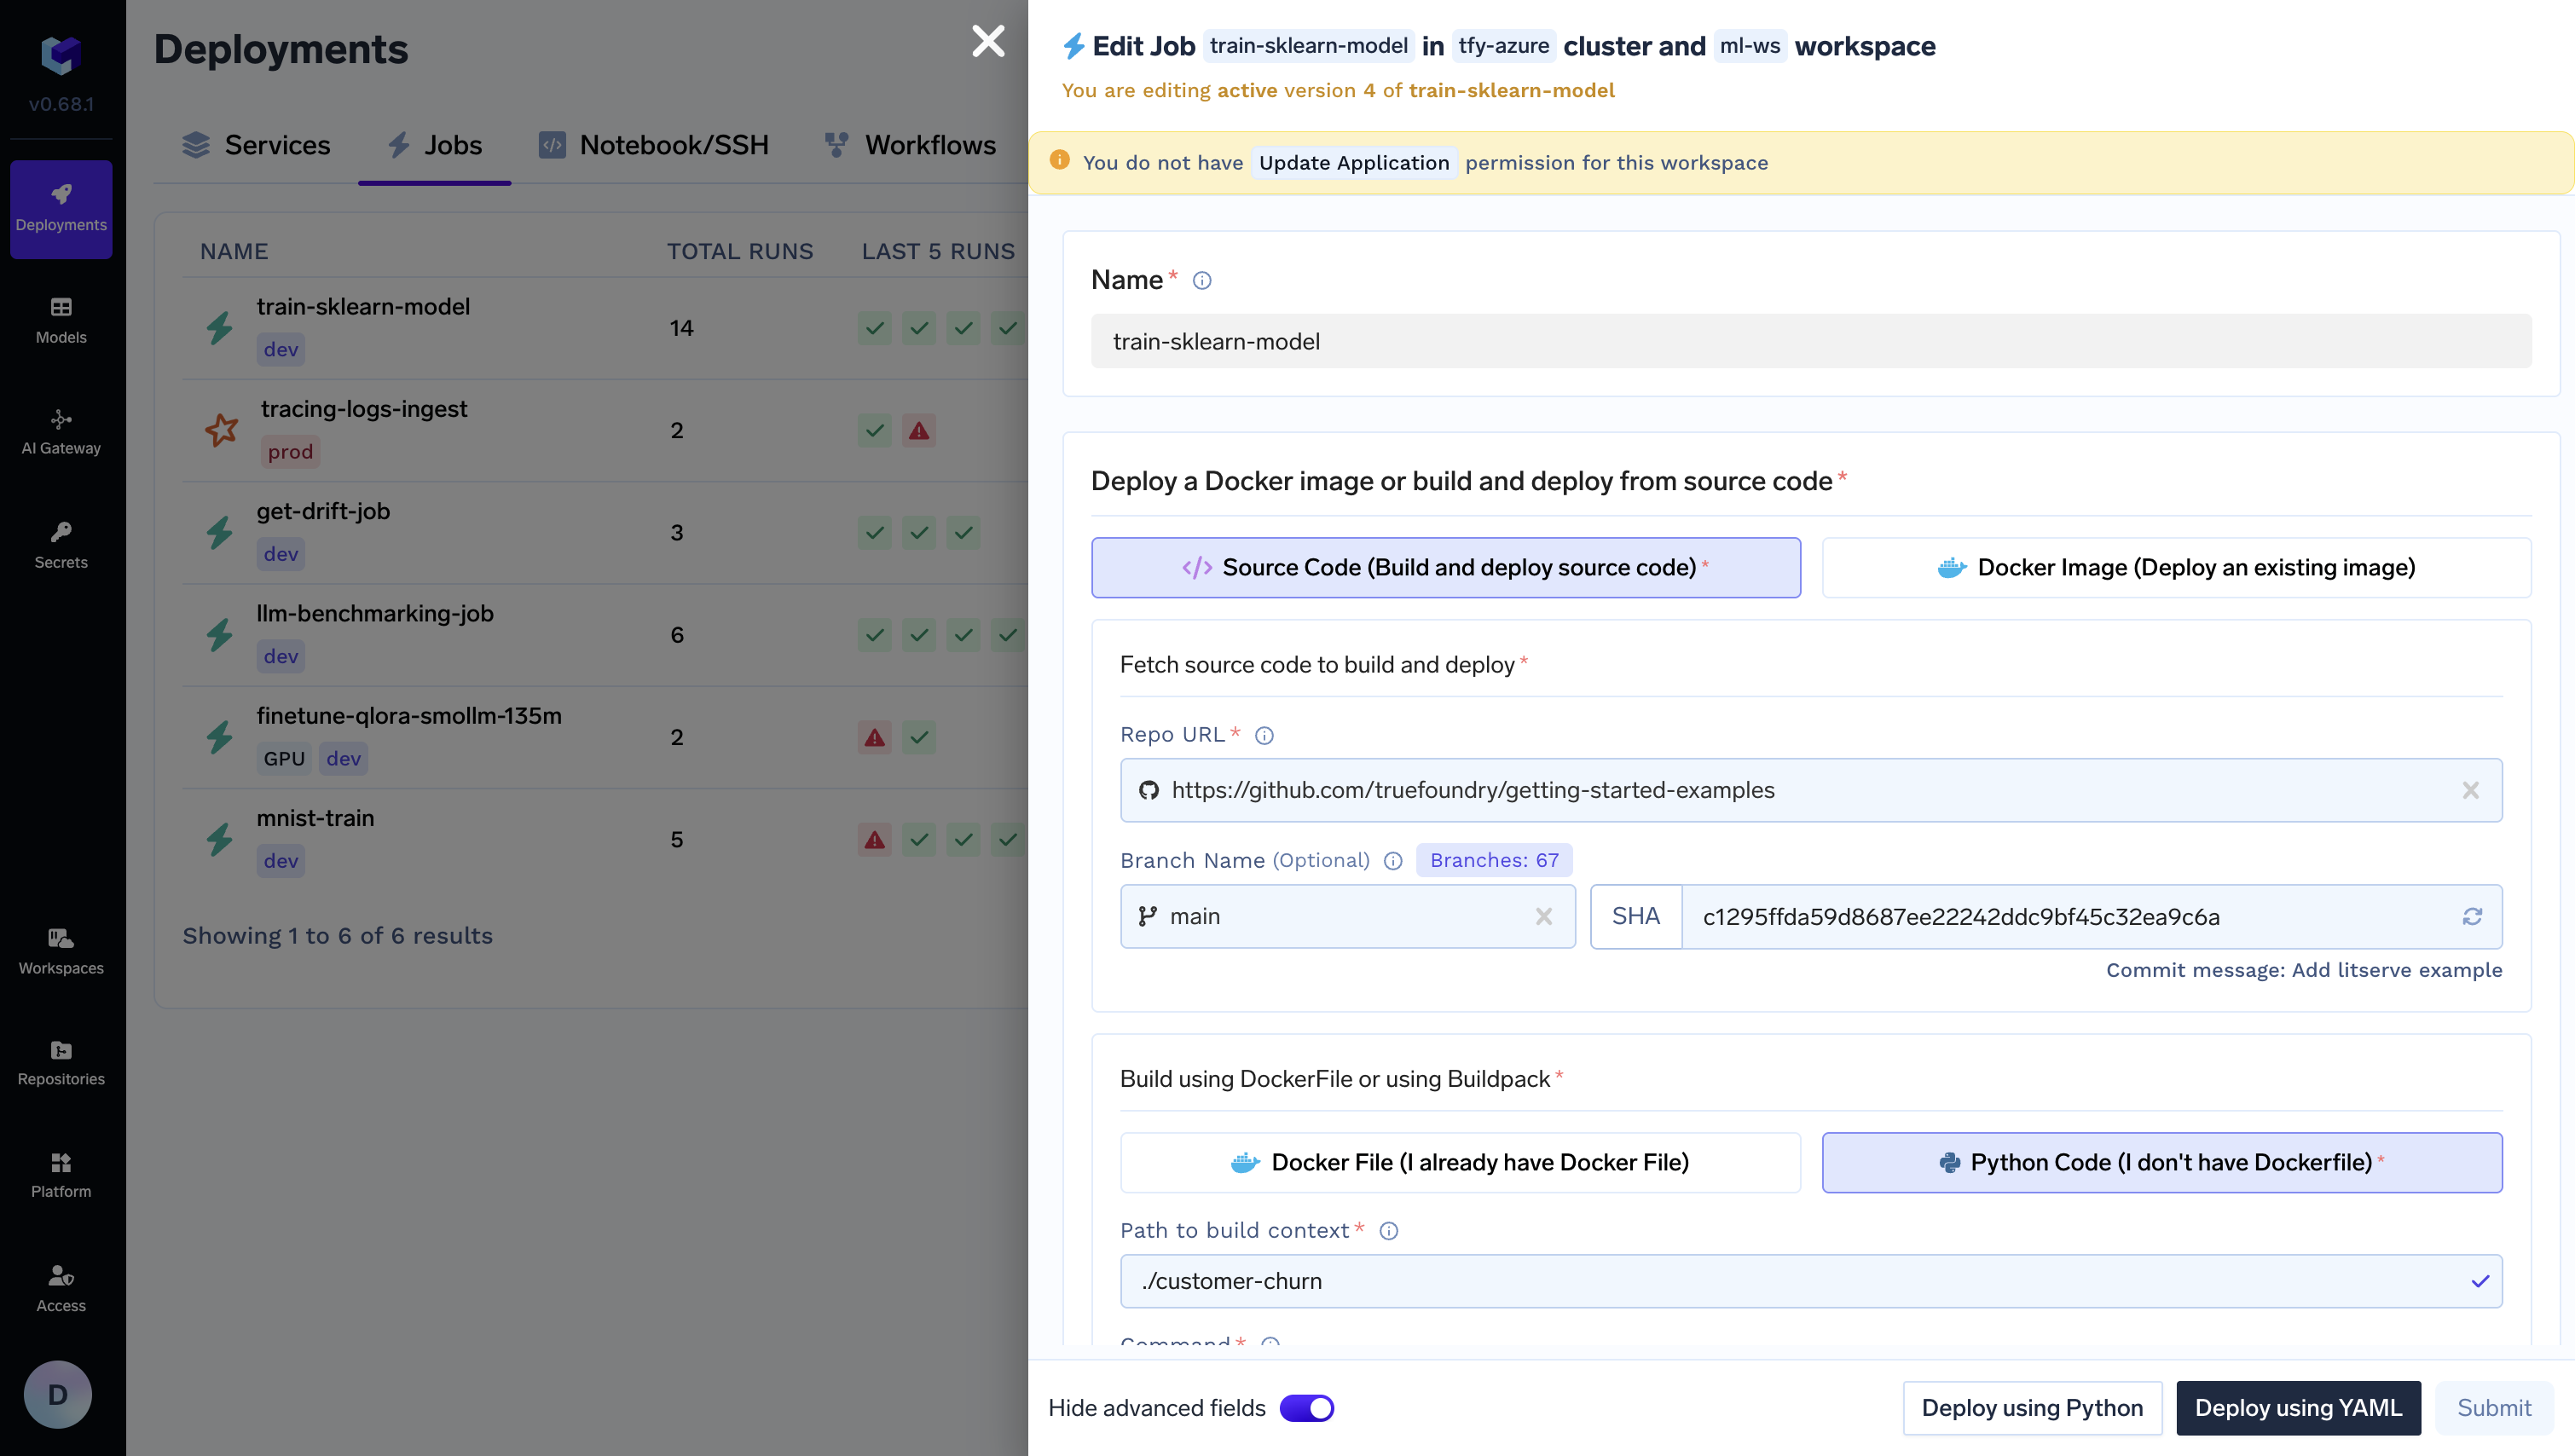This screenshot has height=1456, width=2575.
Task: Click refresh icon in SHA field
Action: tap(2471, 917)
